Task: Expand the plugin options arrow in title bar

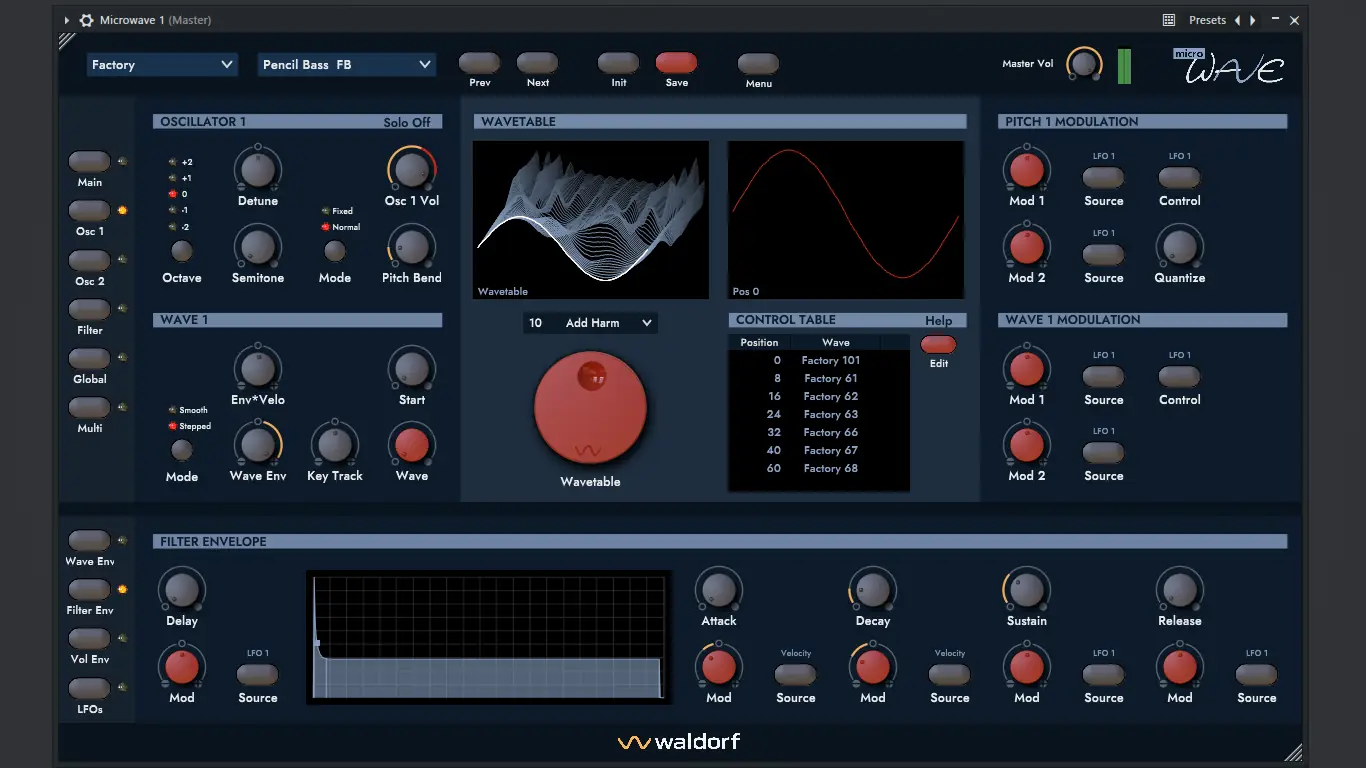Action: (67, 20)
